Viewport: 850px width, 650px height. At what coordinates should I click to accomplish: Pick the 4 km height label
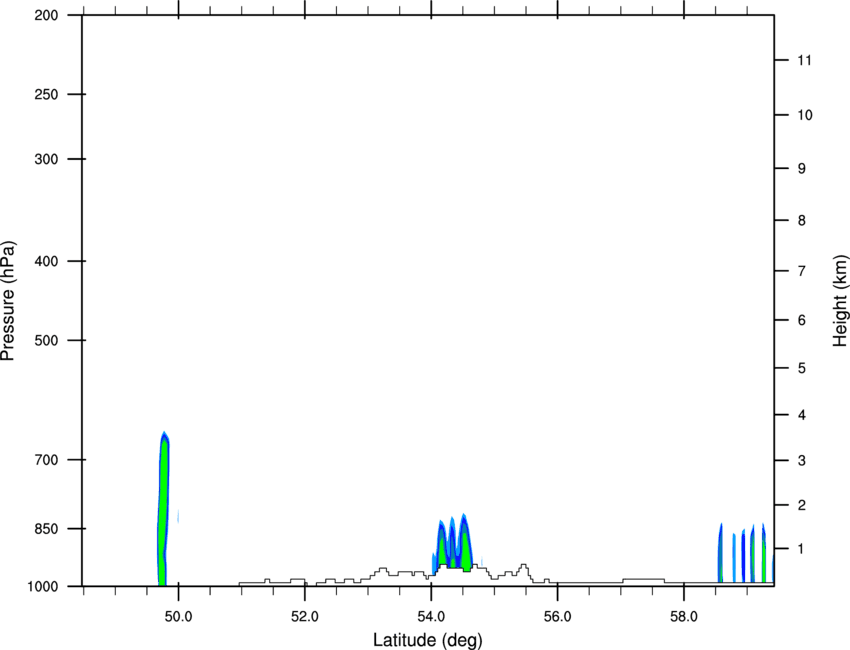point(802,415)
